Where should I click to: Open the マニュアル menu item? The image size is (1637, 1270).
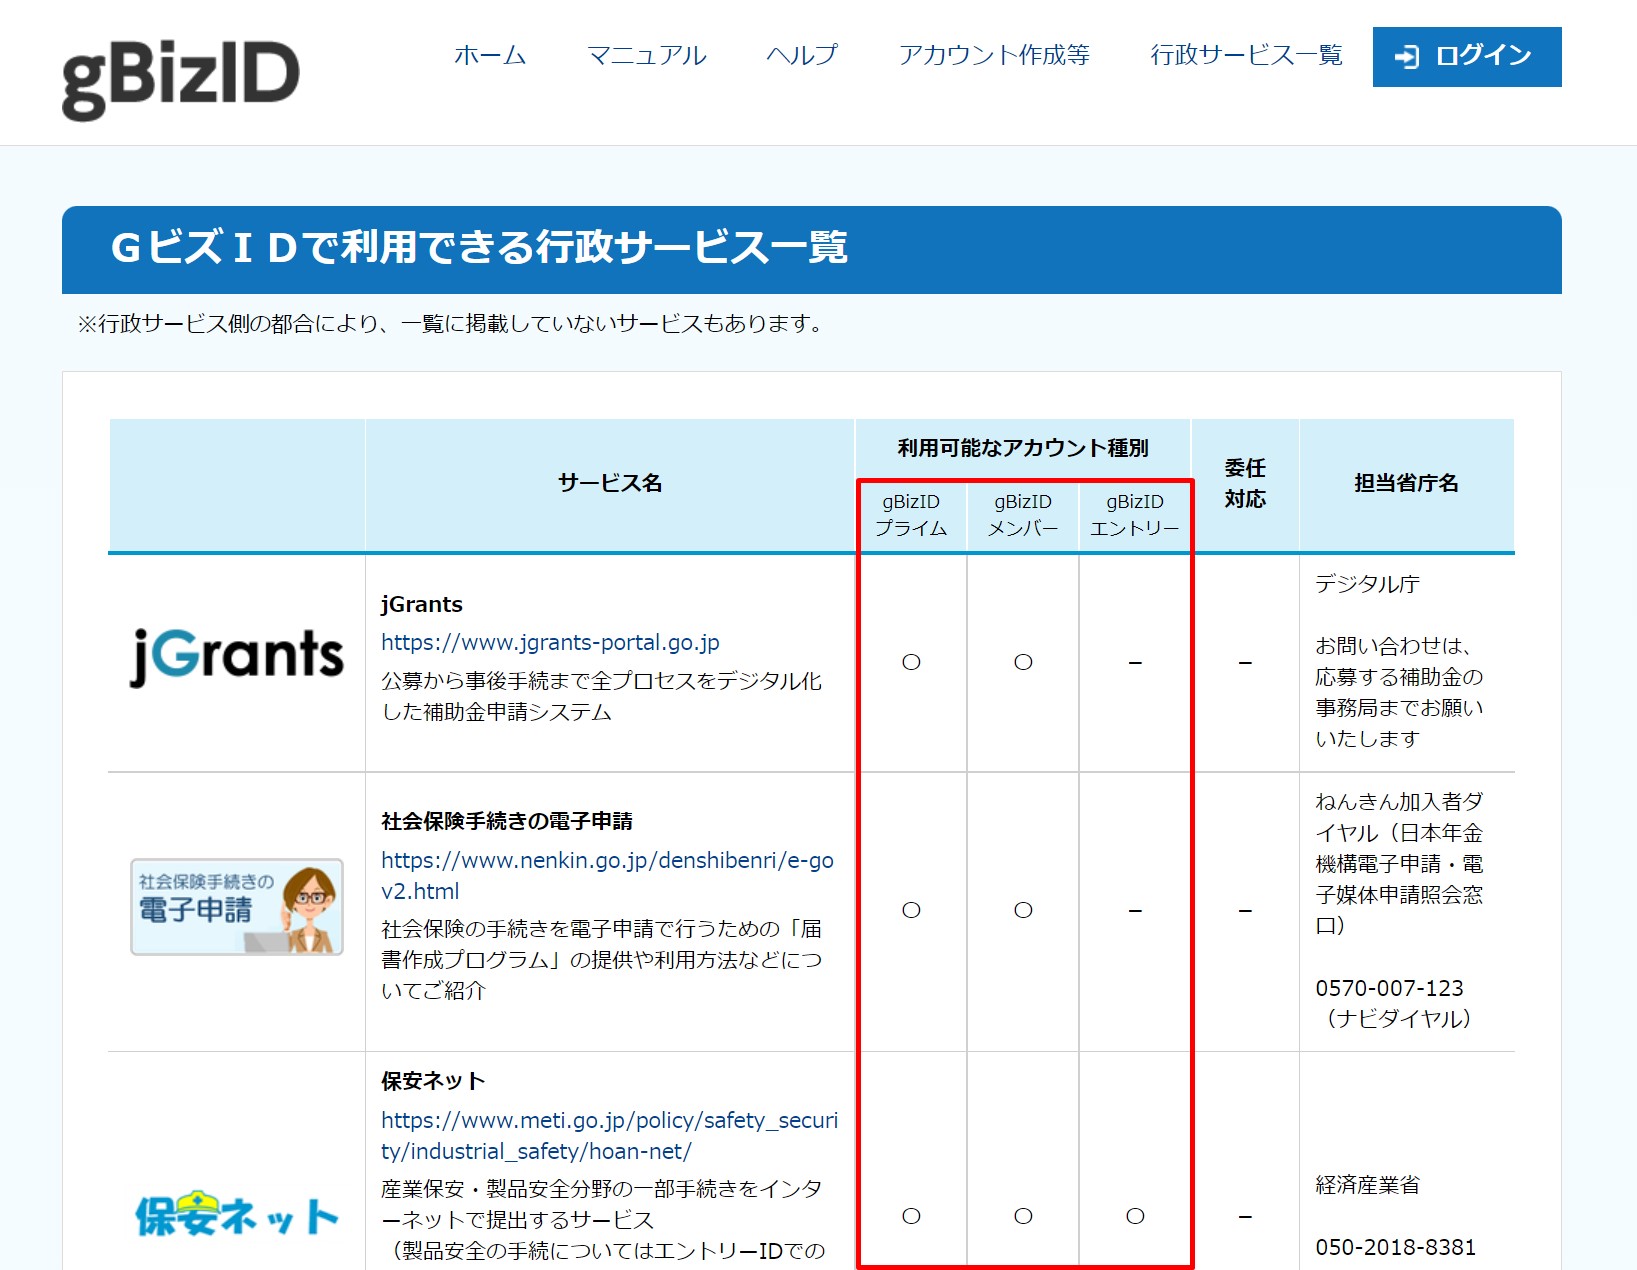[x=648, y=57]
